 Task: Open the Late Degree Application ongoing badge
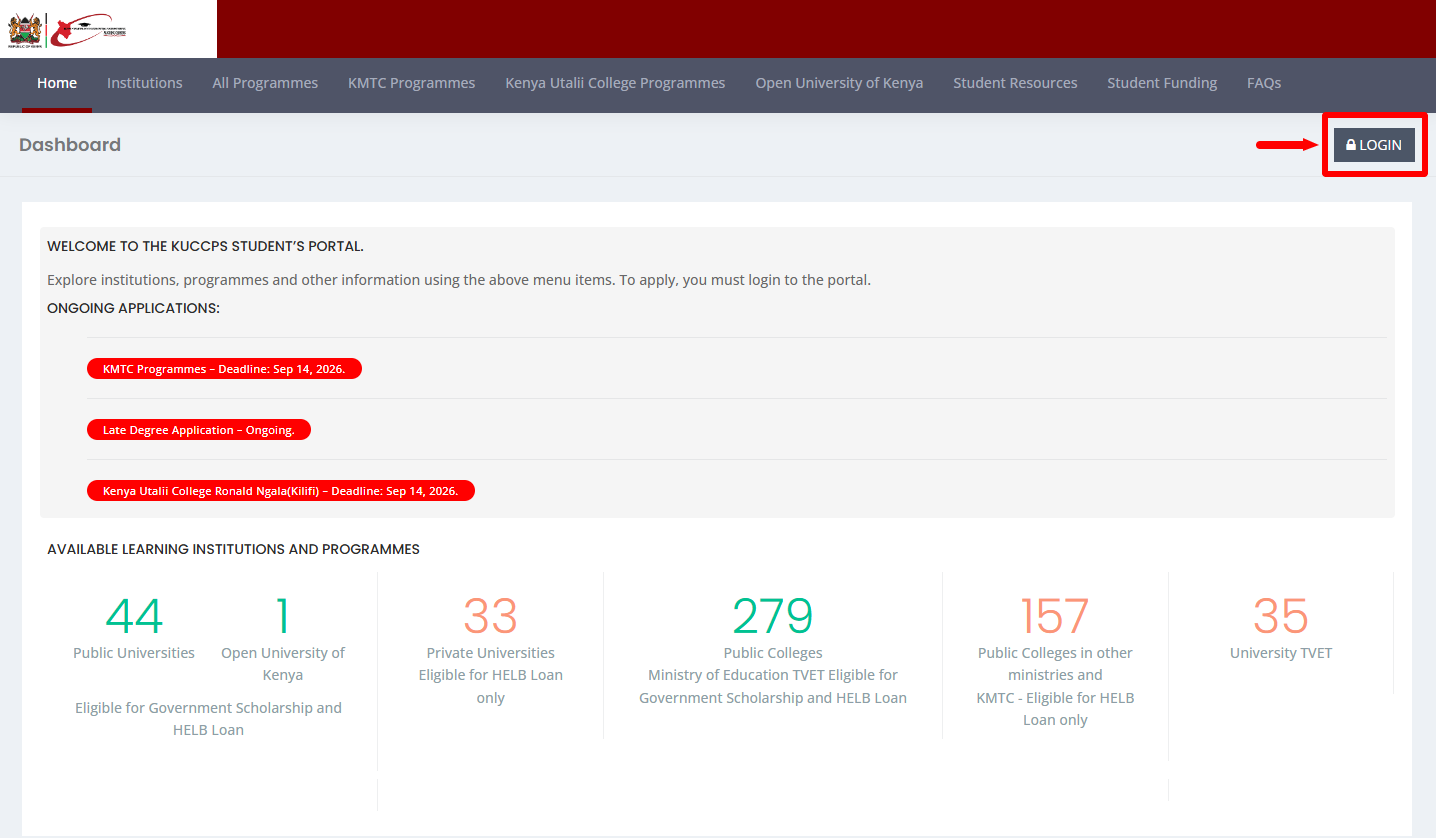pos(199,430)
